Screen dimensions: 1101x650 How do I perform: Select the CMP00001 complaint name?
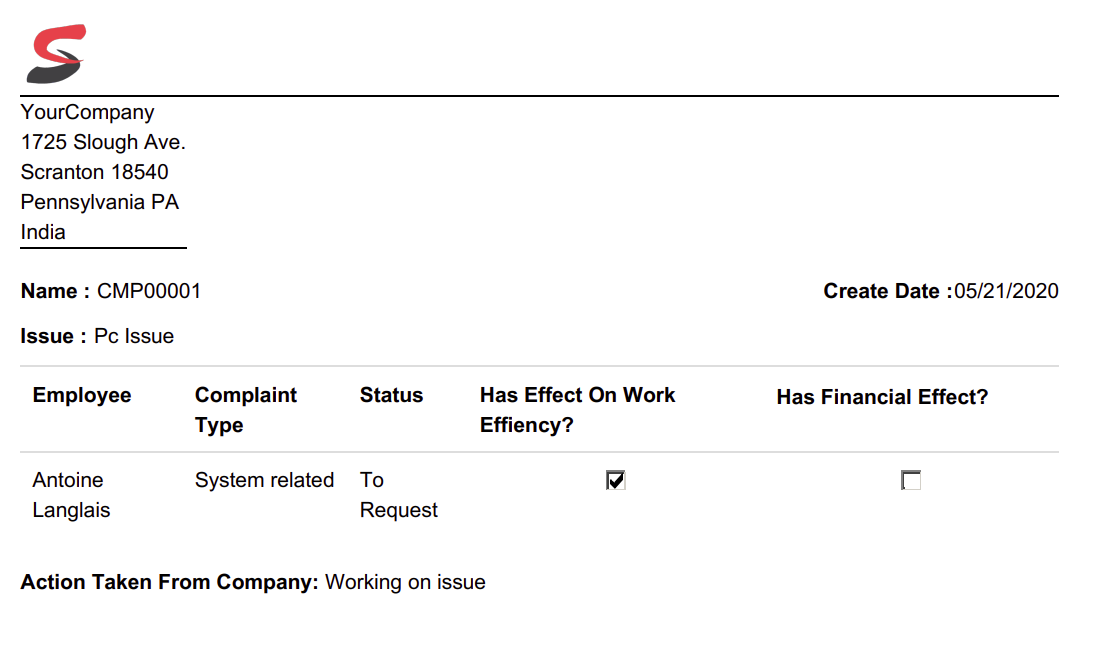pos(149,291)
